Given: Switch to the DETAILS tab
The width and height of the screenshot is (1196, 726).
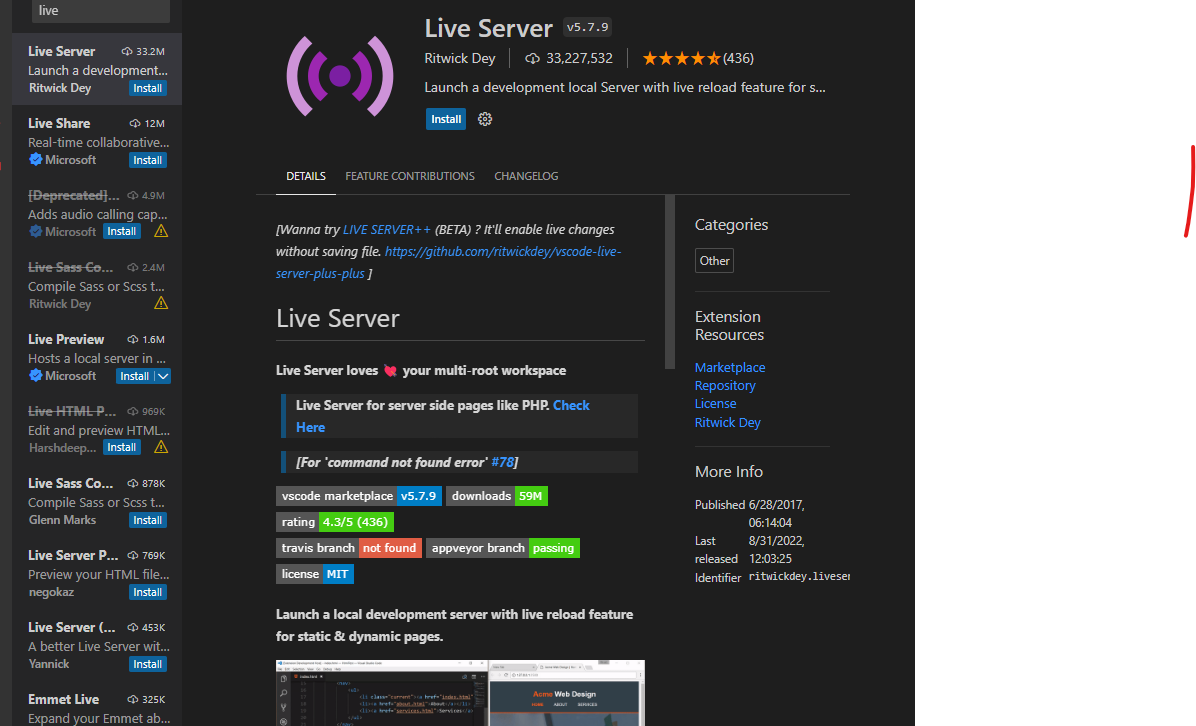Looking at the screenshot, I should click(306, 176).
